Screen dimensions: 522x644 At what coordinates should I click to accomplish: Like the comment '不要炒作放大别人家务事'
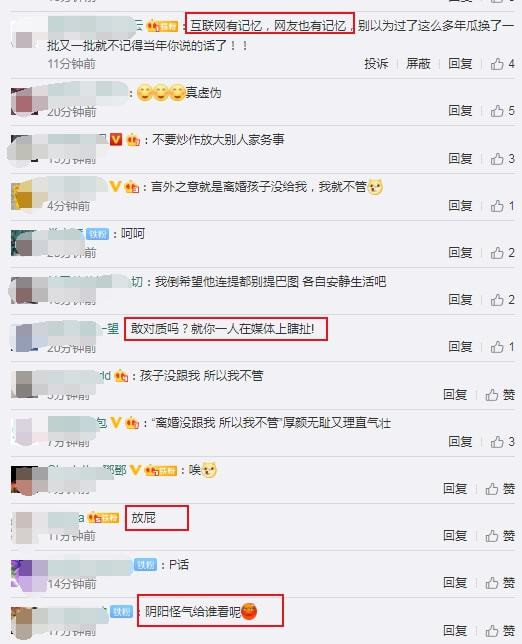tap(502, 159)
